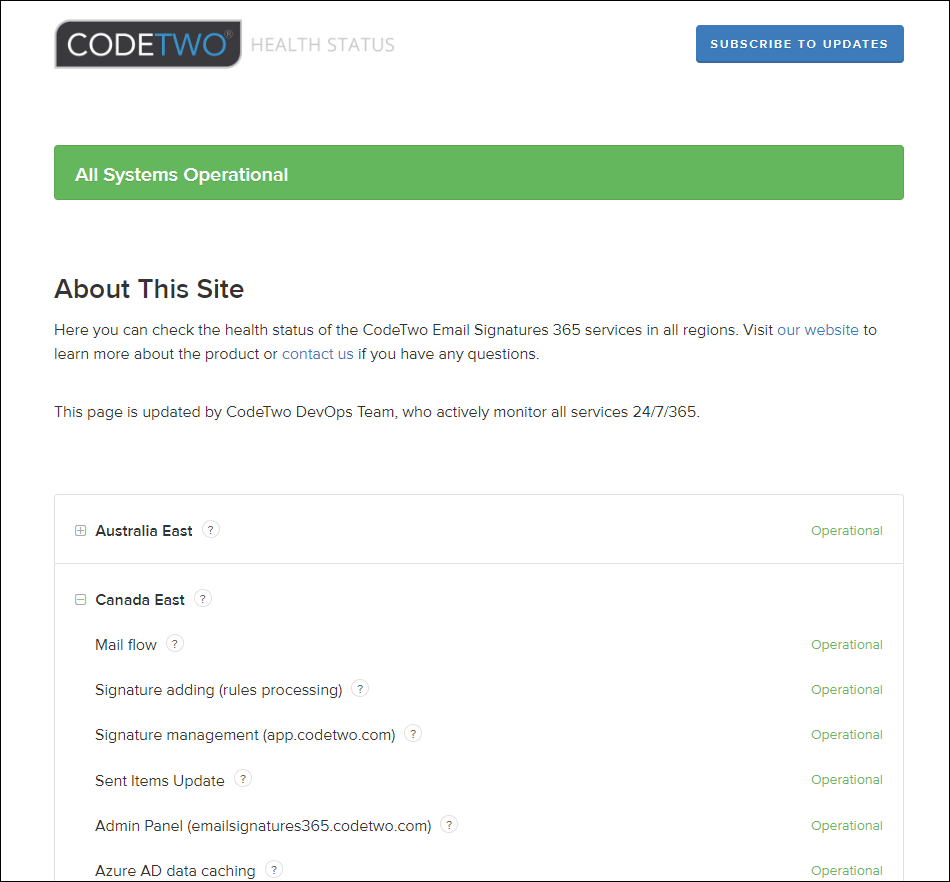The height and width of the screenshot is (882, 950).
Task: Click the 'About This Site' heading
Action: click(x=149, y=289)
